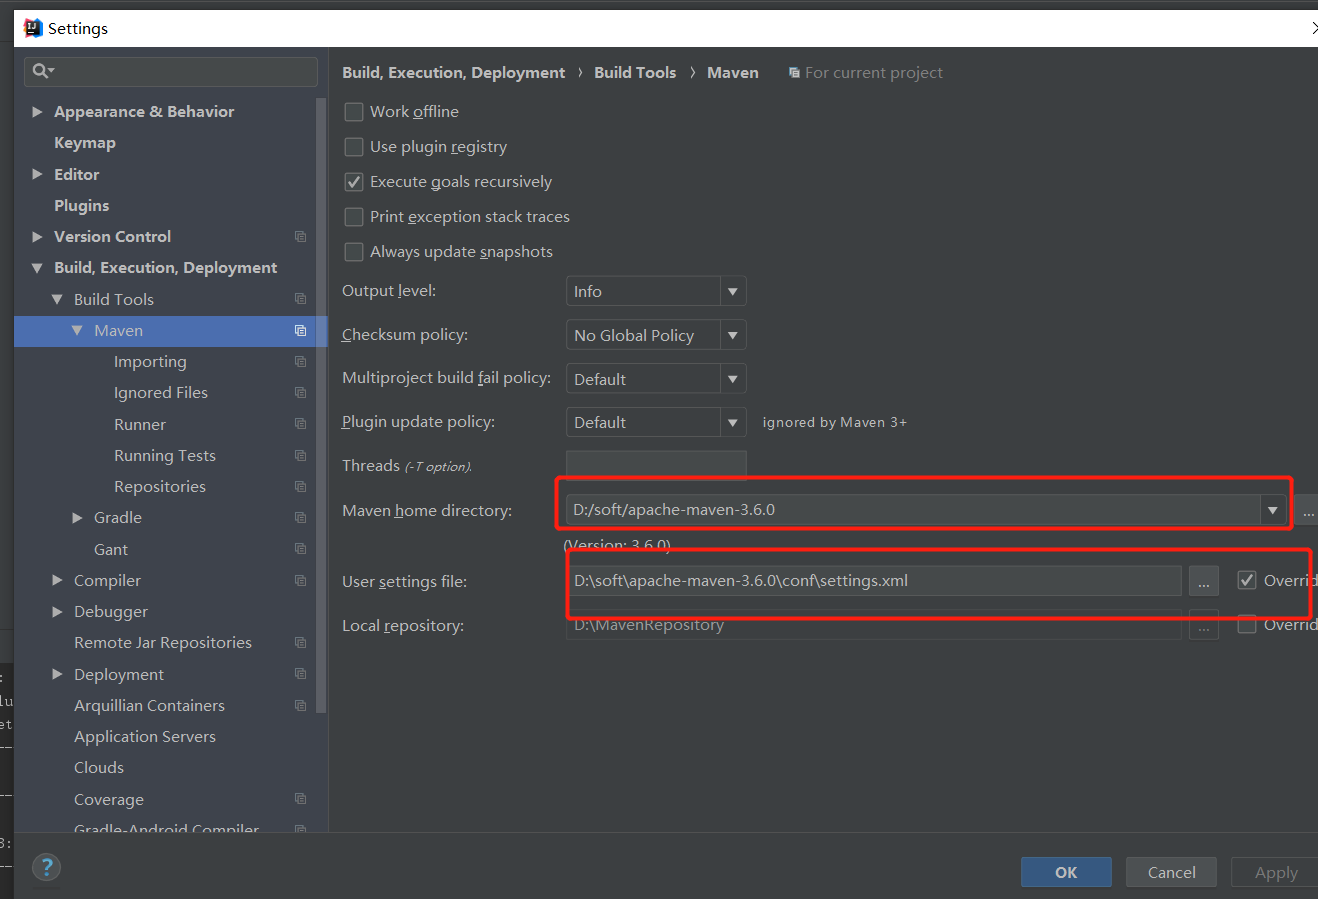Image resolution: width=1318 pixels, height=899 pixels.
Task: Click the 'For current project' scope icon
Action: tap(795, 72)
